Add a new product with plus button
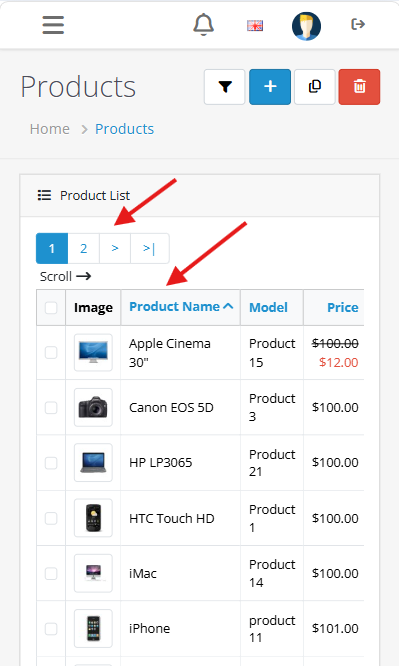The height and width of the screenshot is (666, 399). point(270,87)
